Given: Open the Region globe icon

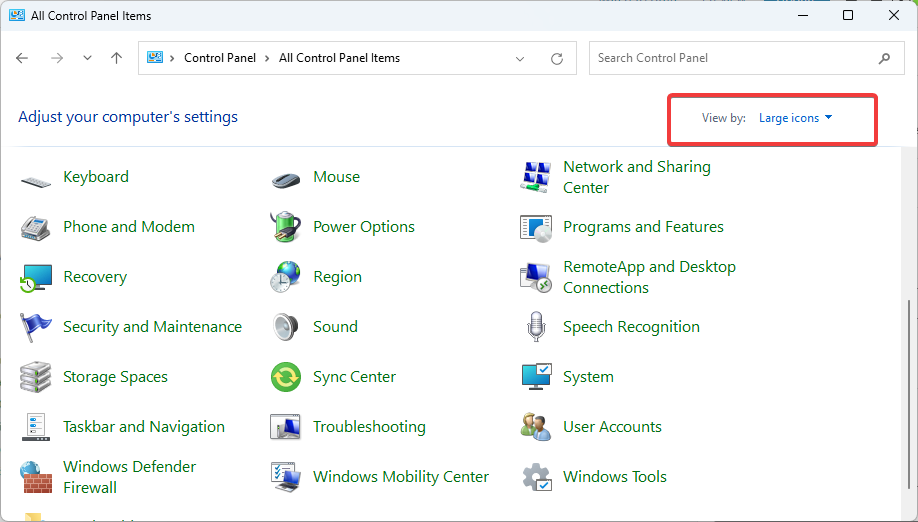Looking at the screenshot, I should 286,277.
